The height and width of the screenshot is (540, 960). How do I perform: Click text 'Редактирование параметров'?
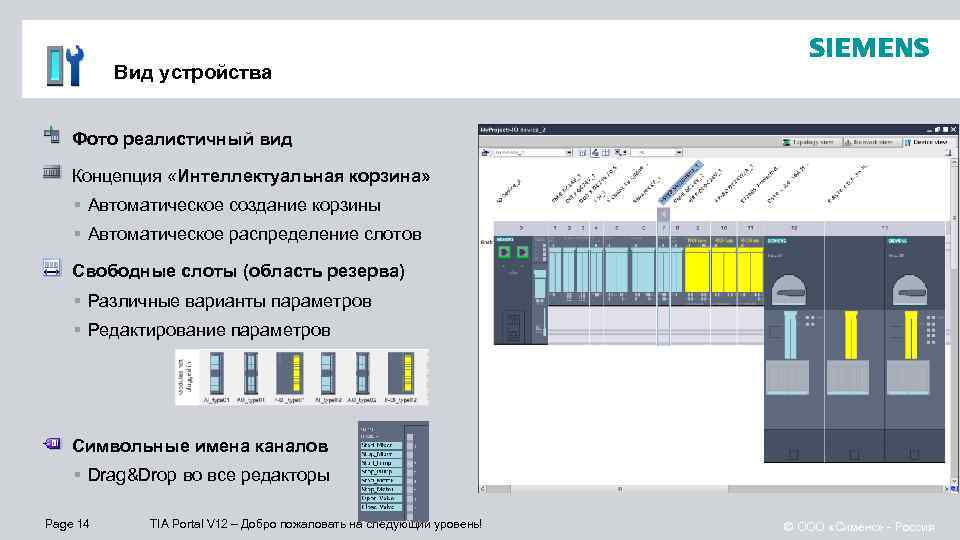[x=209, y=330]
